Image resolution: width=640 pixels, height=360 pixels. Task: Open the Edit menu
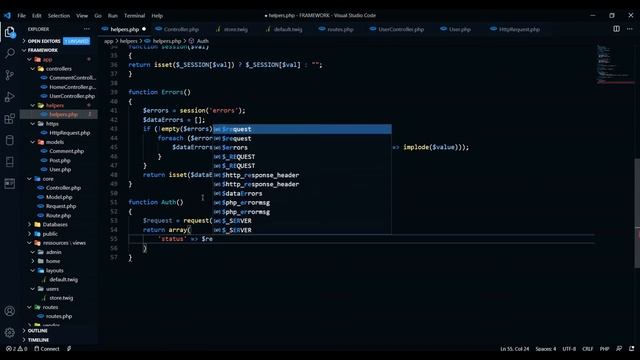pos(37,16)
